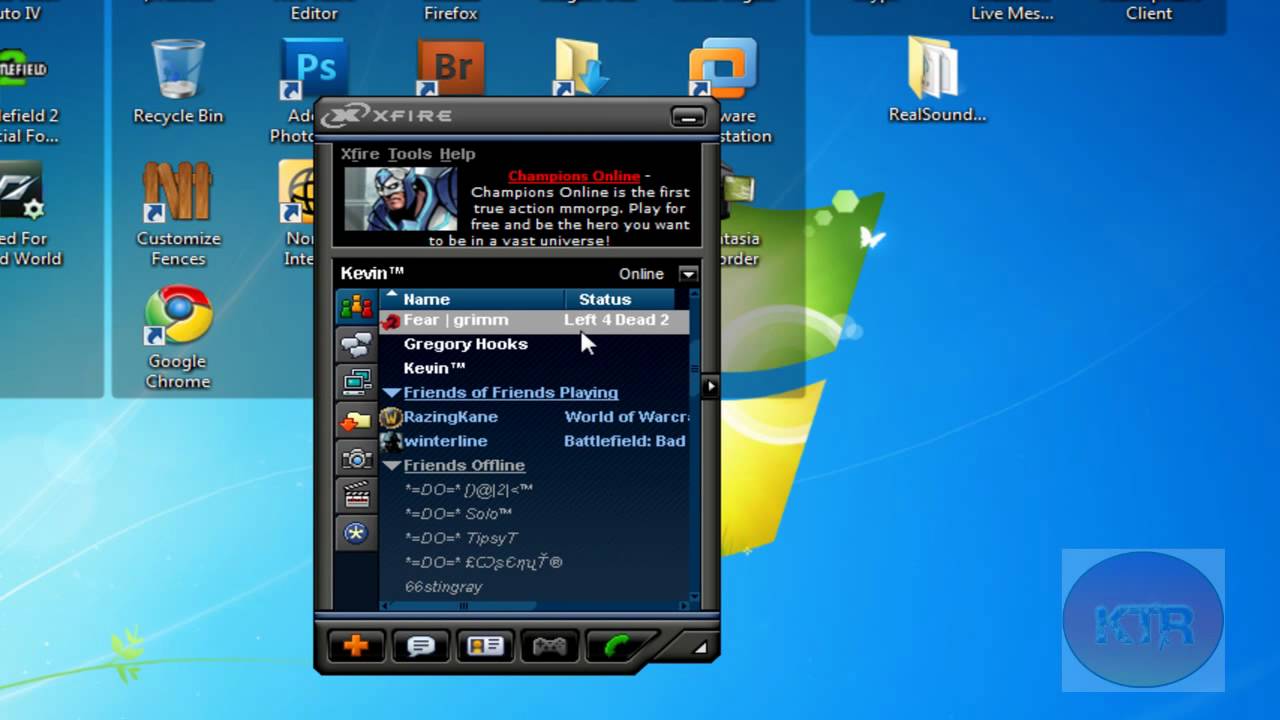Open the star badge tab in sidebar
Viewport: 1280px width, 720px height.
[356, 533]
